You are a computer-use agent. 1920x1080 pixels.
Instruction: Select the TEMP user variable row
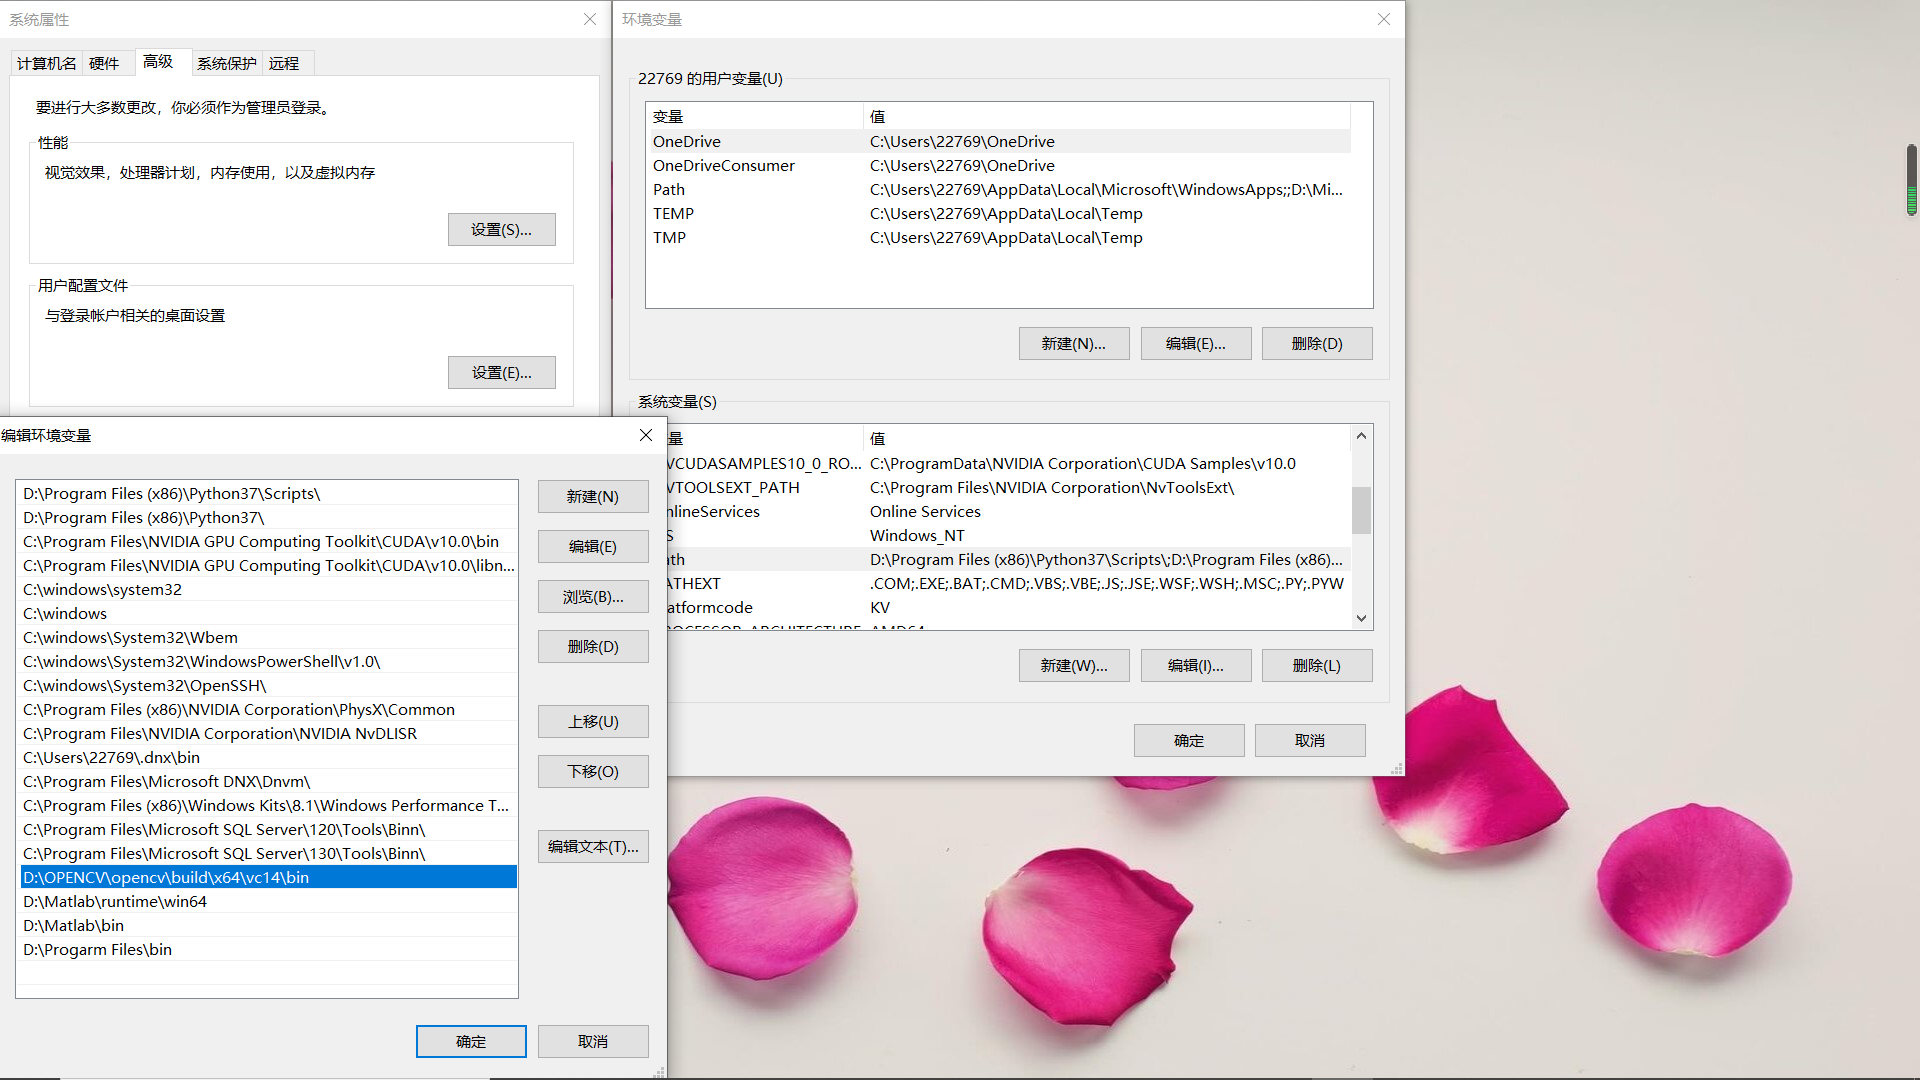tap(998, 214)
